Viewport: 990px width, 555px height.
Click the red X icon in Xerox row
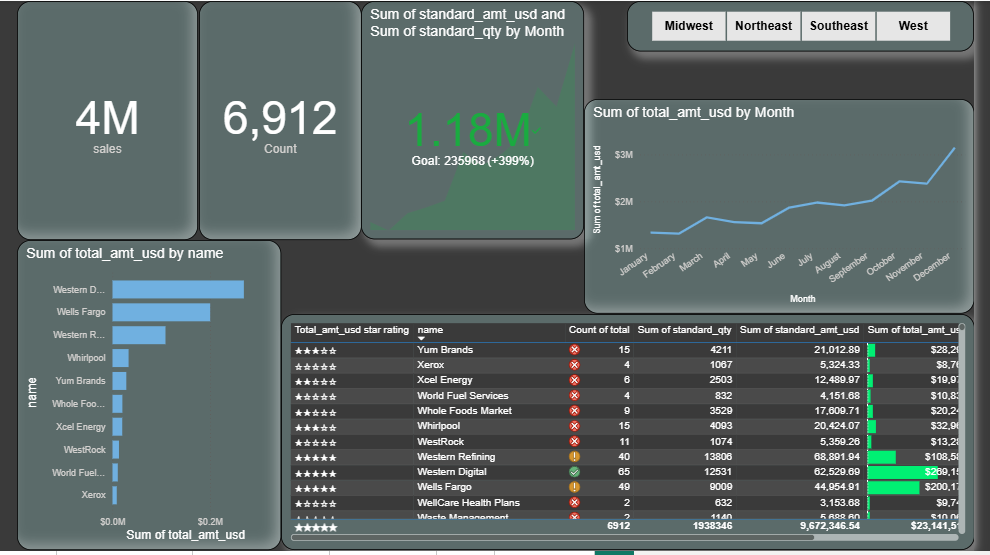point(575,365)
